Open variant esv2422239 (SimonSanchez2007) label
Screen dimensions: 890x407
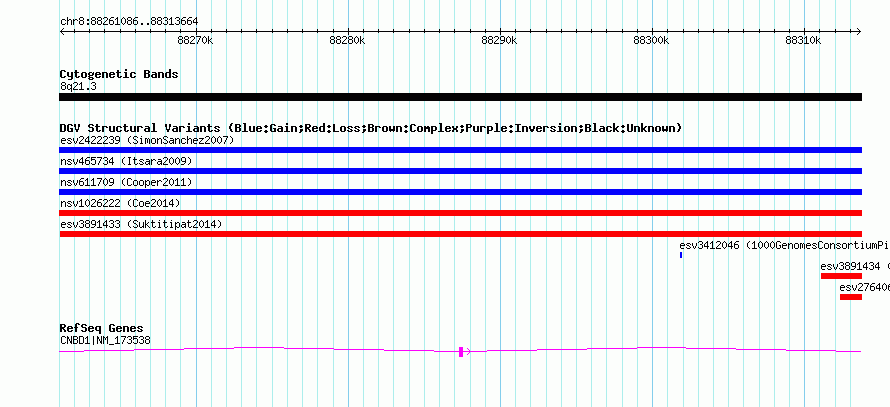click(x=147, y=140)
